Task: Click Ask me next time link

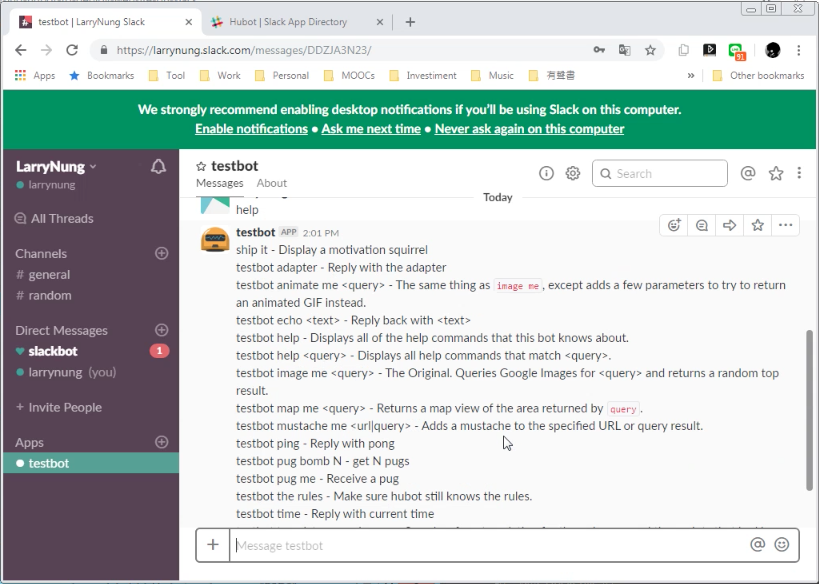Action: click(371, 129)
